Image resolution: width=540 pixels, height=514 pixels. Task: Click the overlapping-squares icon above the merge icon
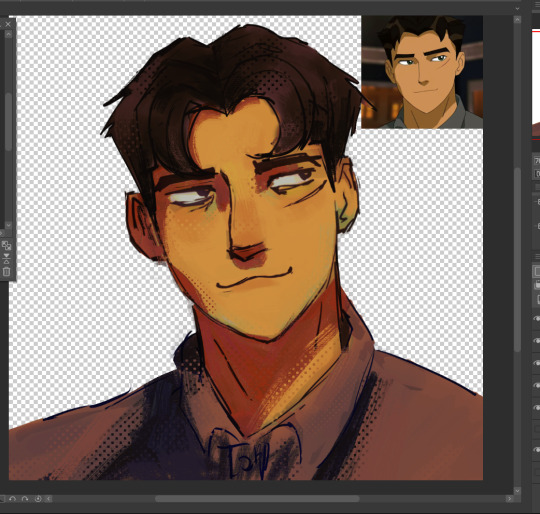click(x=6, y=245)
